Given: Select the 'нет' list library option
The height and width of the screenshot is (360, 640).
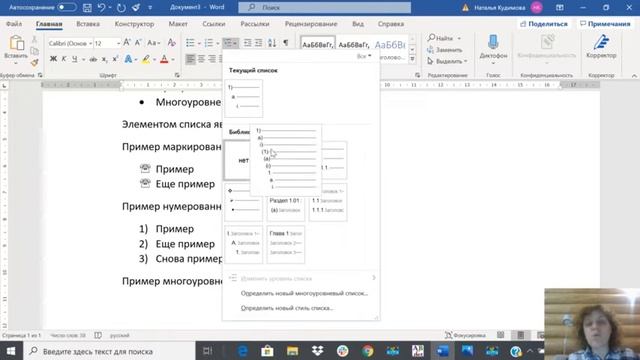Looking at the screenshot, I should click(238, 160).
